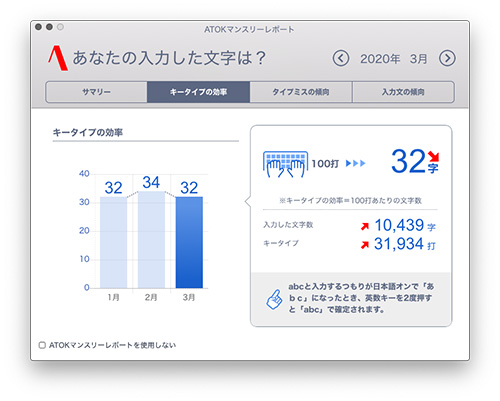This screenshot has height=401, width=500.
Task: Open the 入力文の傾向 tab
Action: [x=403, y=92]
